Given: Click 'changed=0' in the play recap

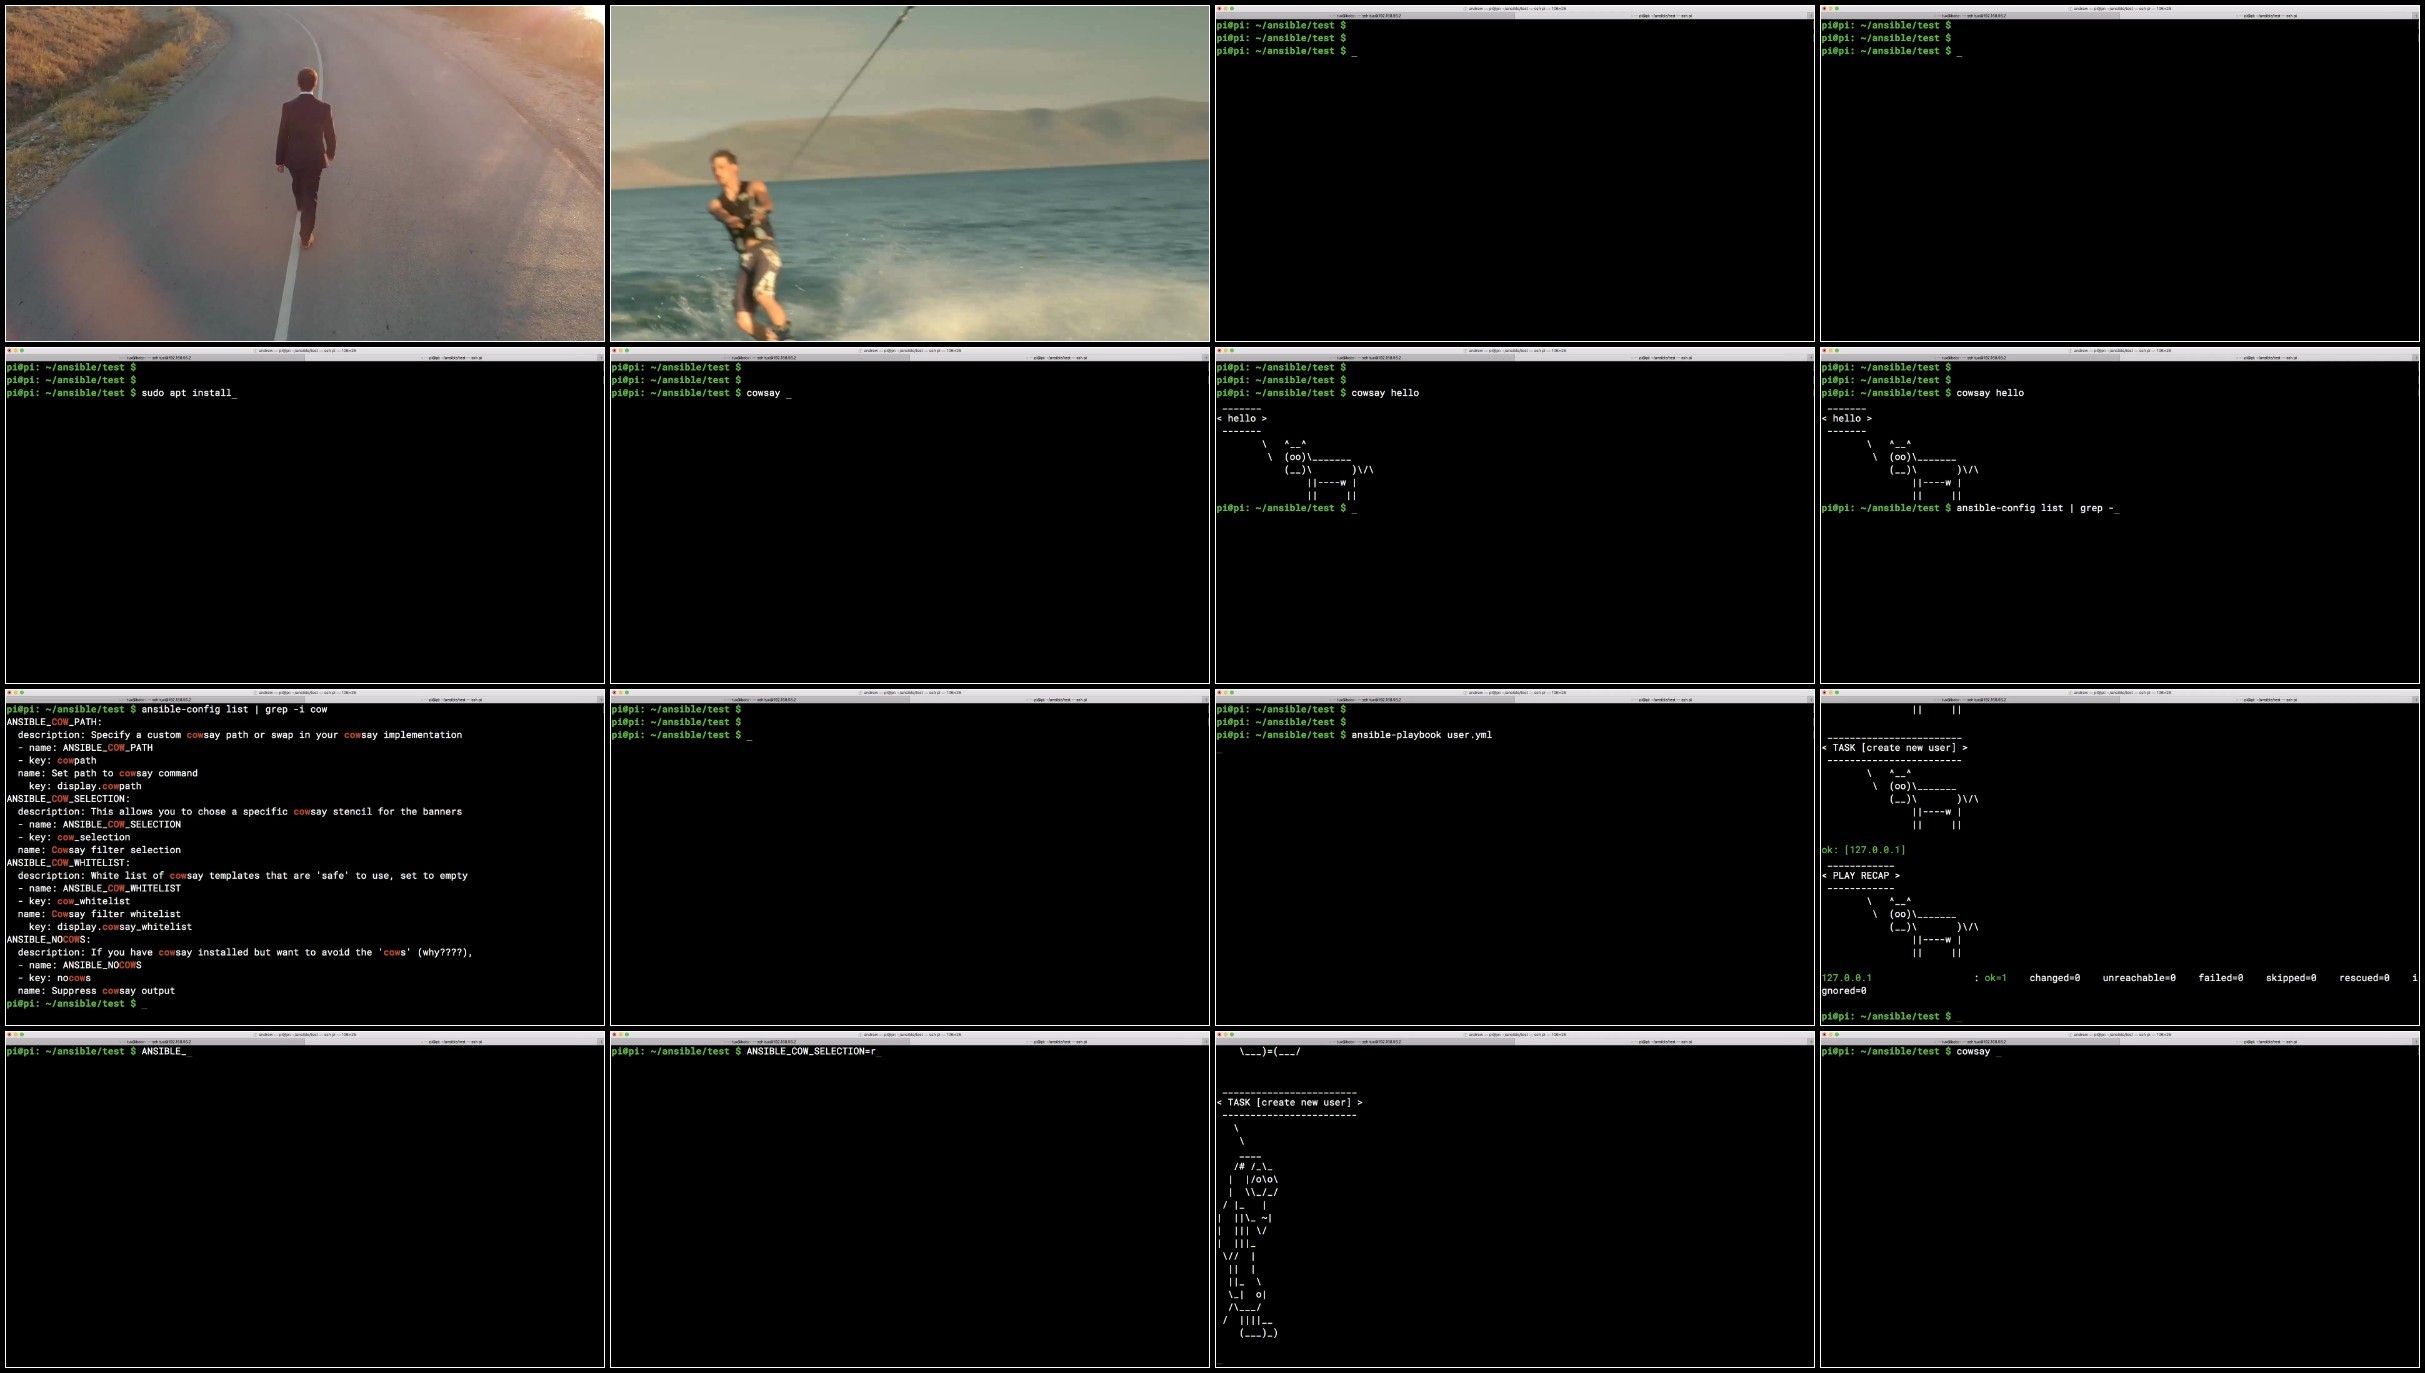Looking at the screenshot, I should (2054, 978).
